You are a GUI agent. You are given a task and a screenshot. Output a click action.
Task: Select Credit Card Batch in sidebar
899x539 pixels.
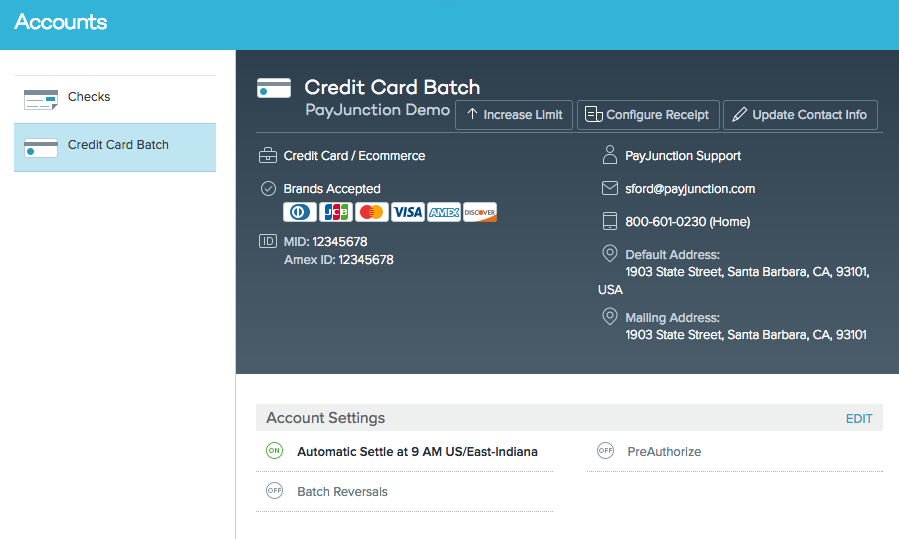tap(115, 147)
